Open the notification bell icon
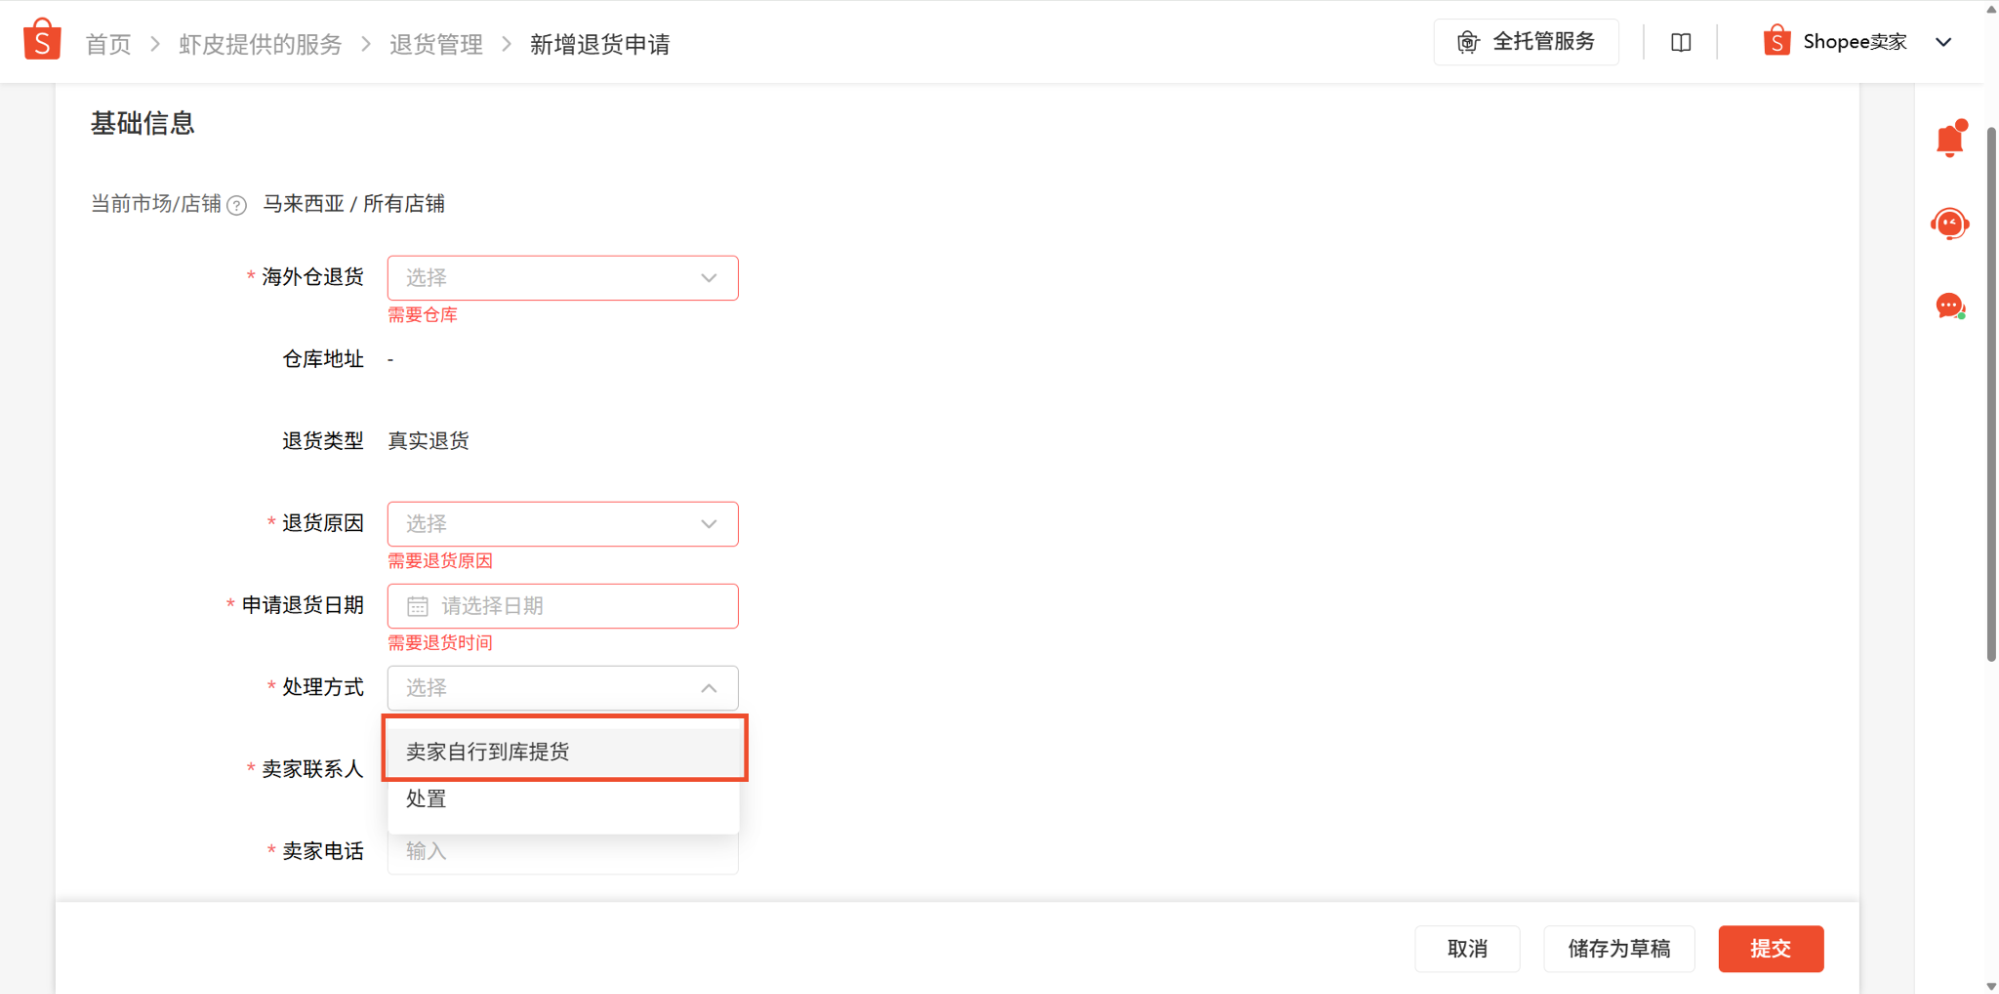 pyautogui.click(x=1951, y=138)
